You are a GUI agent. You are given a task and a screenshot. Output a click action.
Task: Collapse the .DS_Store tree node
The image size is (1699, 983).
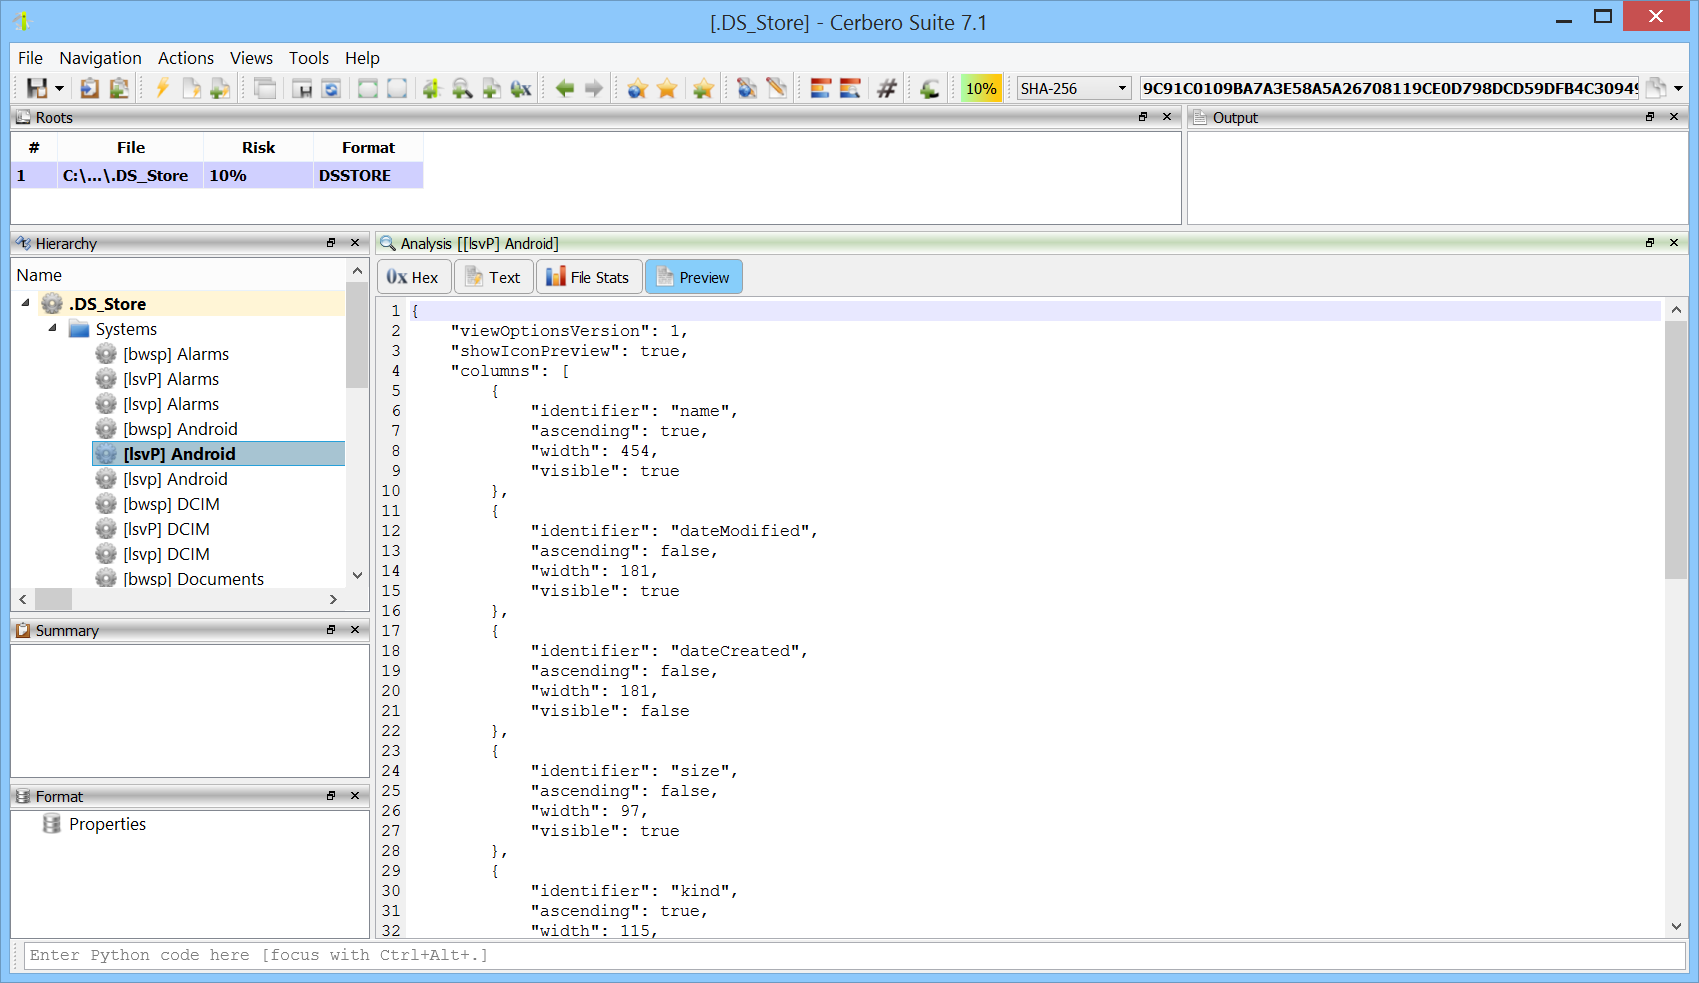pos(26,302)
